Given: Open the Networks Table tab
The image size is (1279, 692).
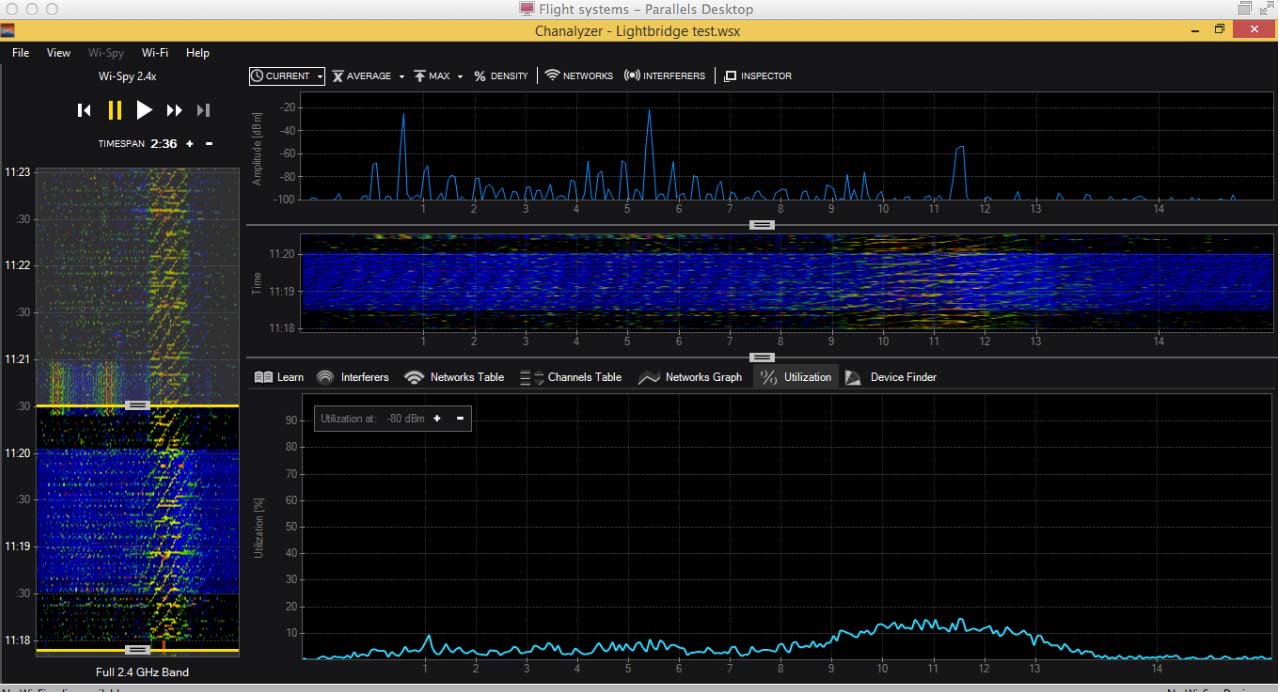Looking at the screenshot, I should tap(454, 377).
